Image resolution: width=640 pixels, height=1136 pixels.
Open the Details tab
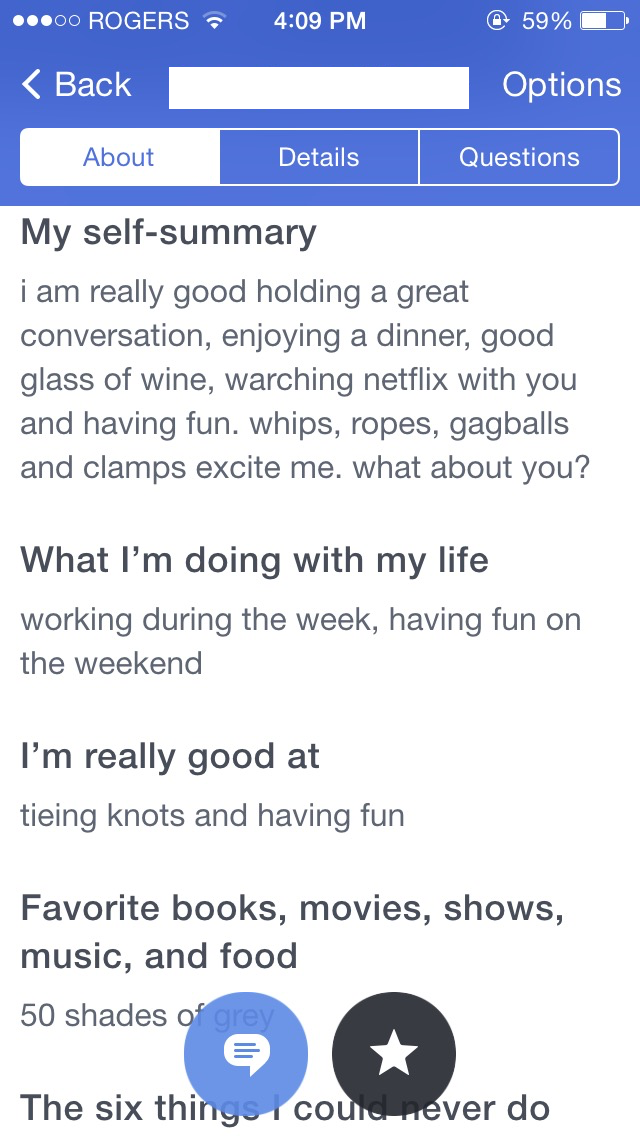319,157
